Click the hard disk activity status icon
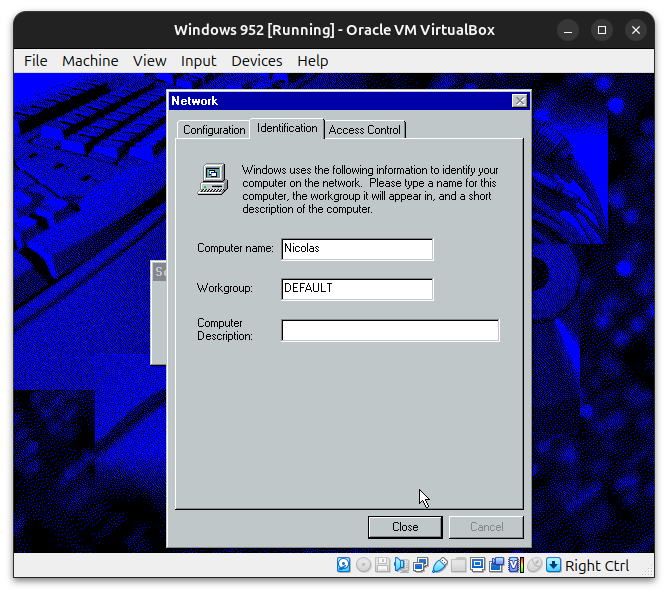 pos(344,565)
